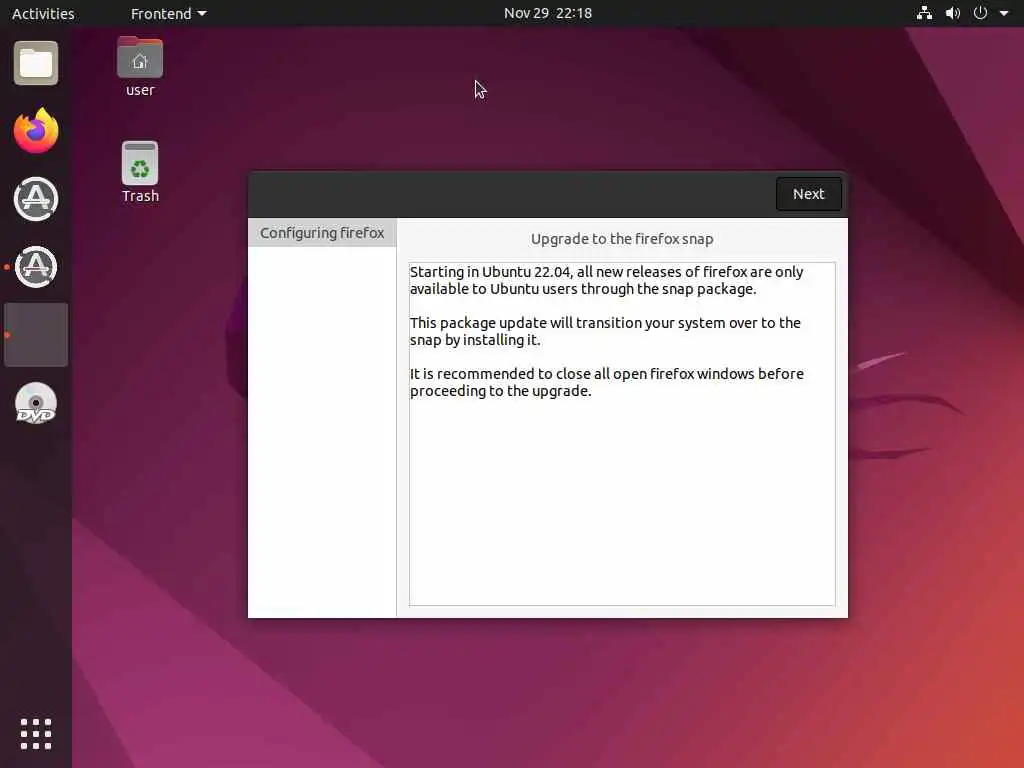Screen dimensions: 1024x768
Task: Open the upper Software Updater dock icon
Action: point(36,199)
